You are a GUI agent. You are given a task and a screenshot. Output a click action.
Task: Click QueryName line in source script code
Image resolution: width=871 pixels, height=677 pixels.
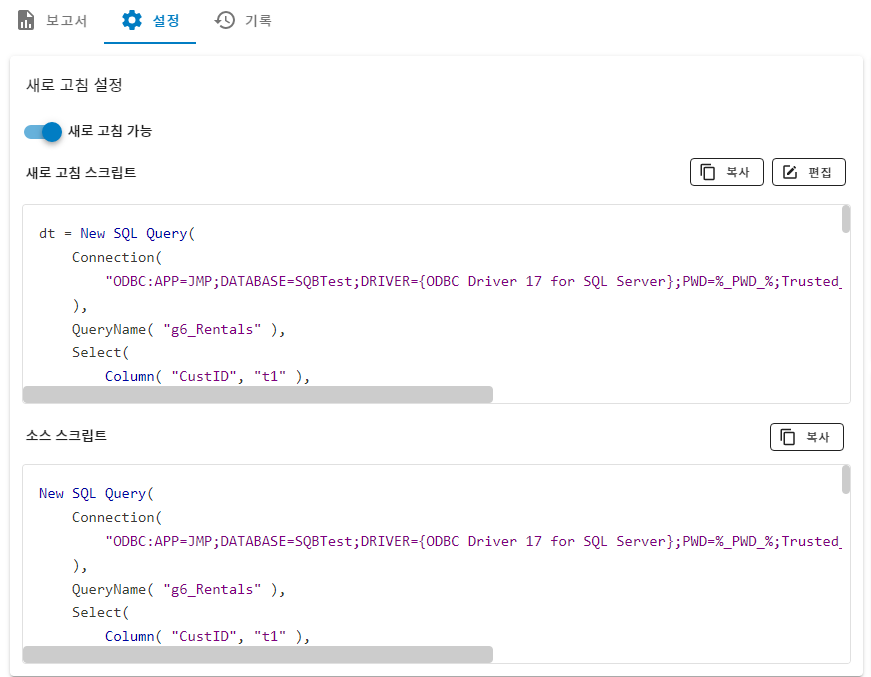pos(178,590)
